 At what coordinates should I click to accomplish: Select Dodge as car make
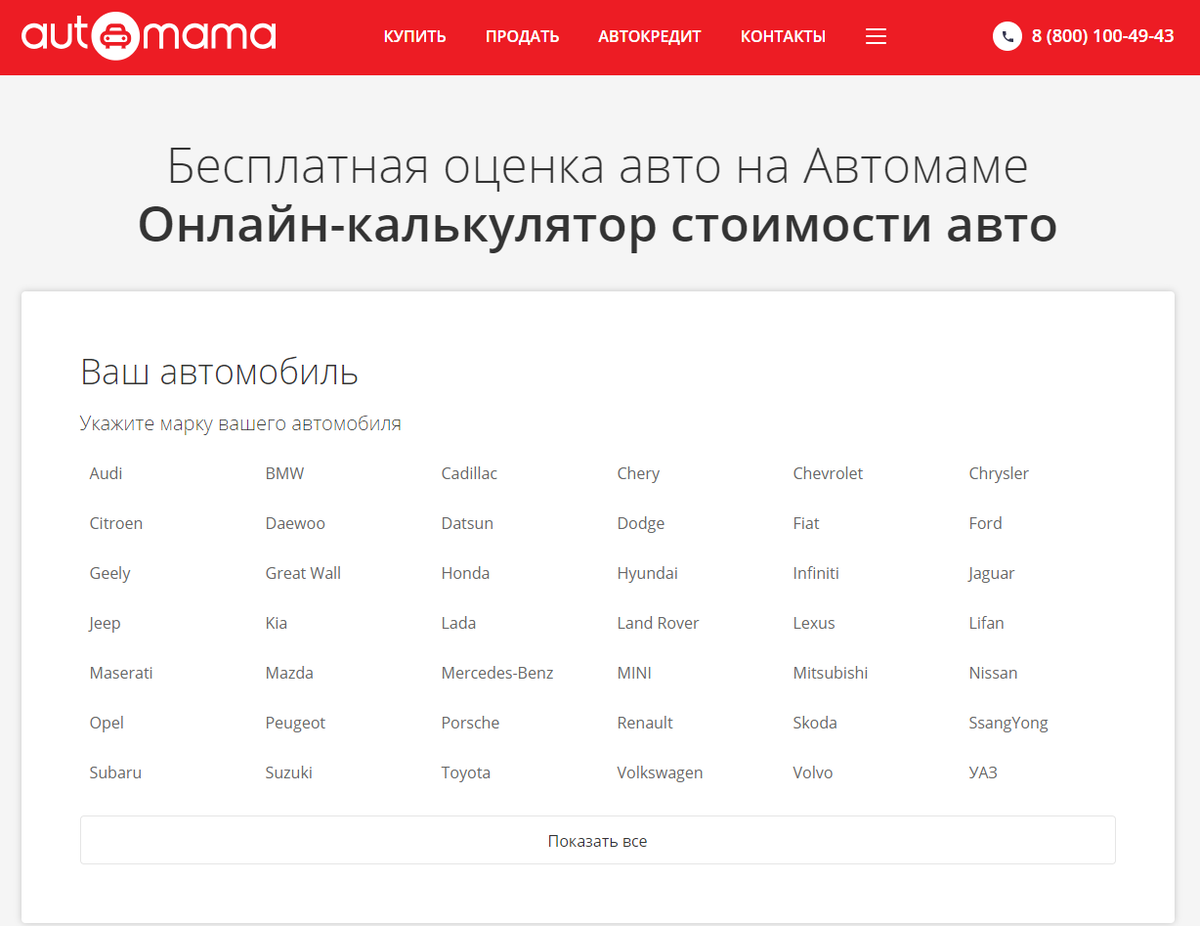[x=641, y=523]
